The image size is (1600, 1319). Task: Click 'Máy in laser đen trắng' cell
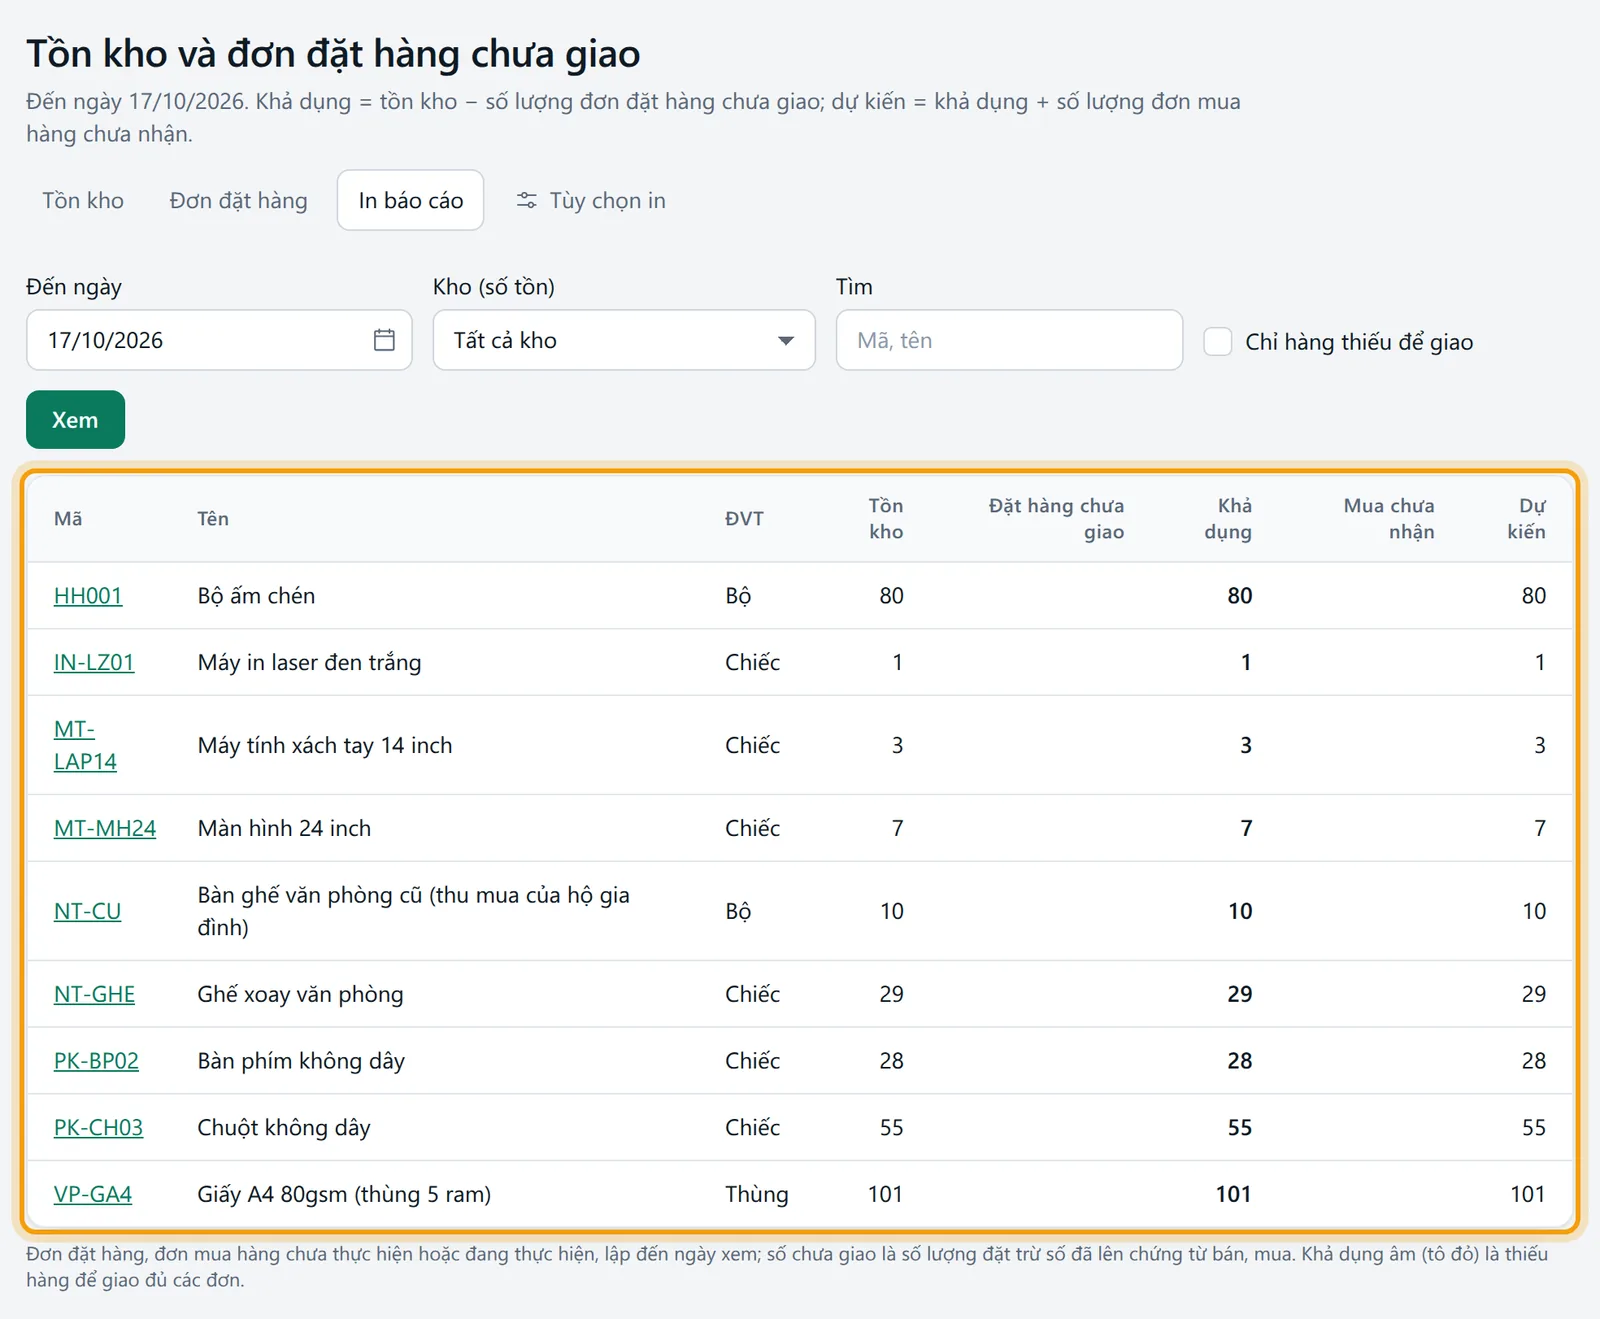point(309,662)
